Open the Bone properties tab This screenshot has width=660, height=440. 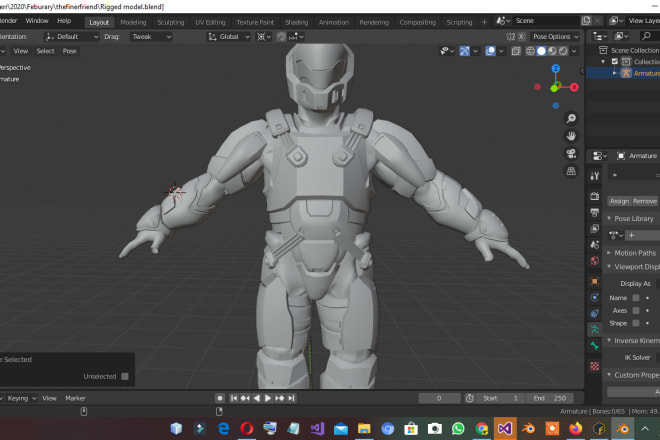594,346
